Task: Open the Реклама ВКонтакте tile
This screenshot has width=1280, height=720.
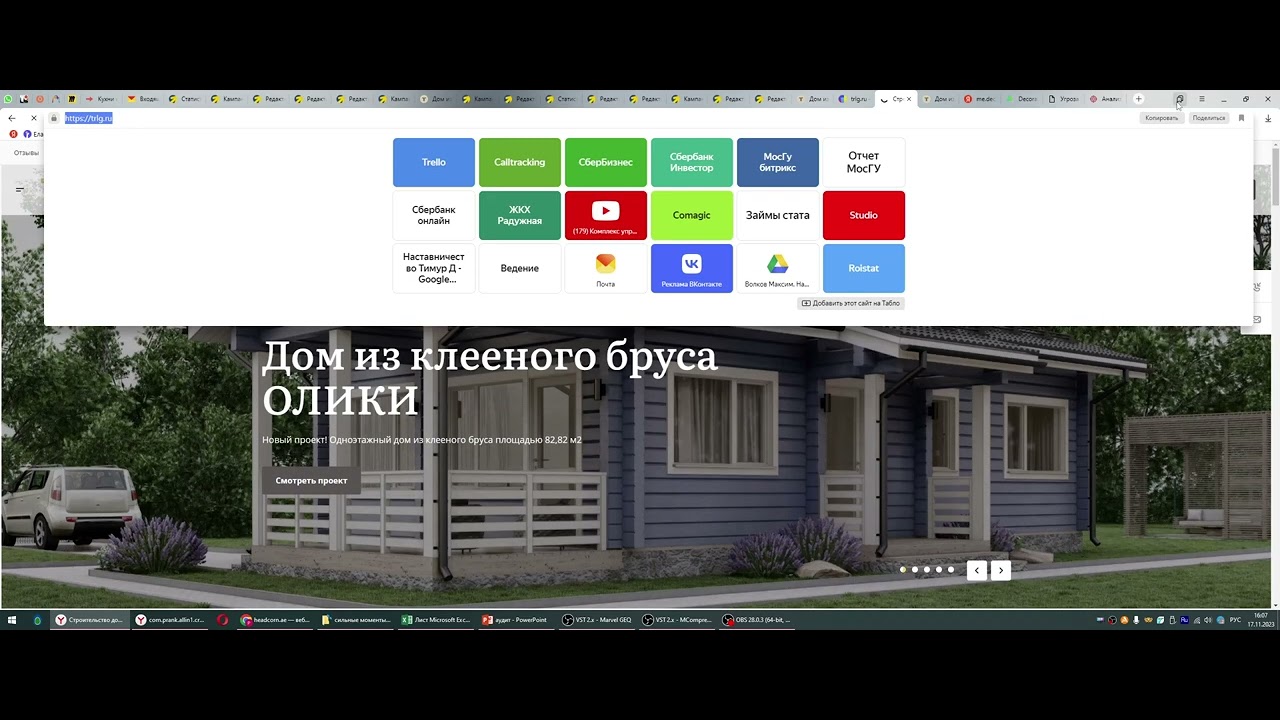Action: [691, 268]
